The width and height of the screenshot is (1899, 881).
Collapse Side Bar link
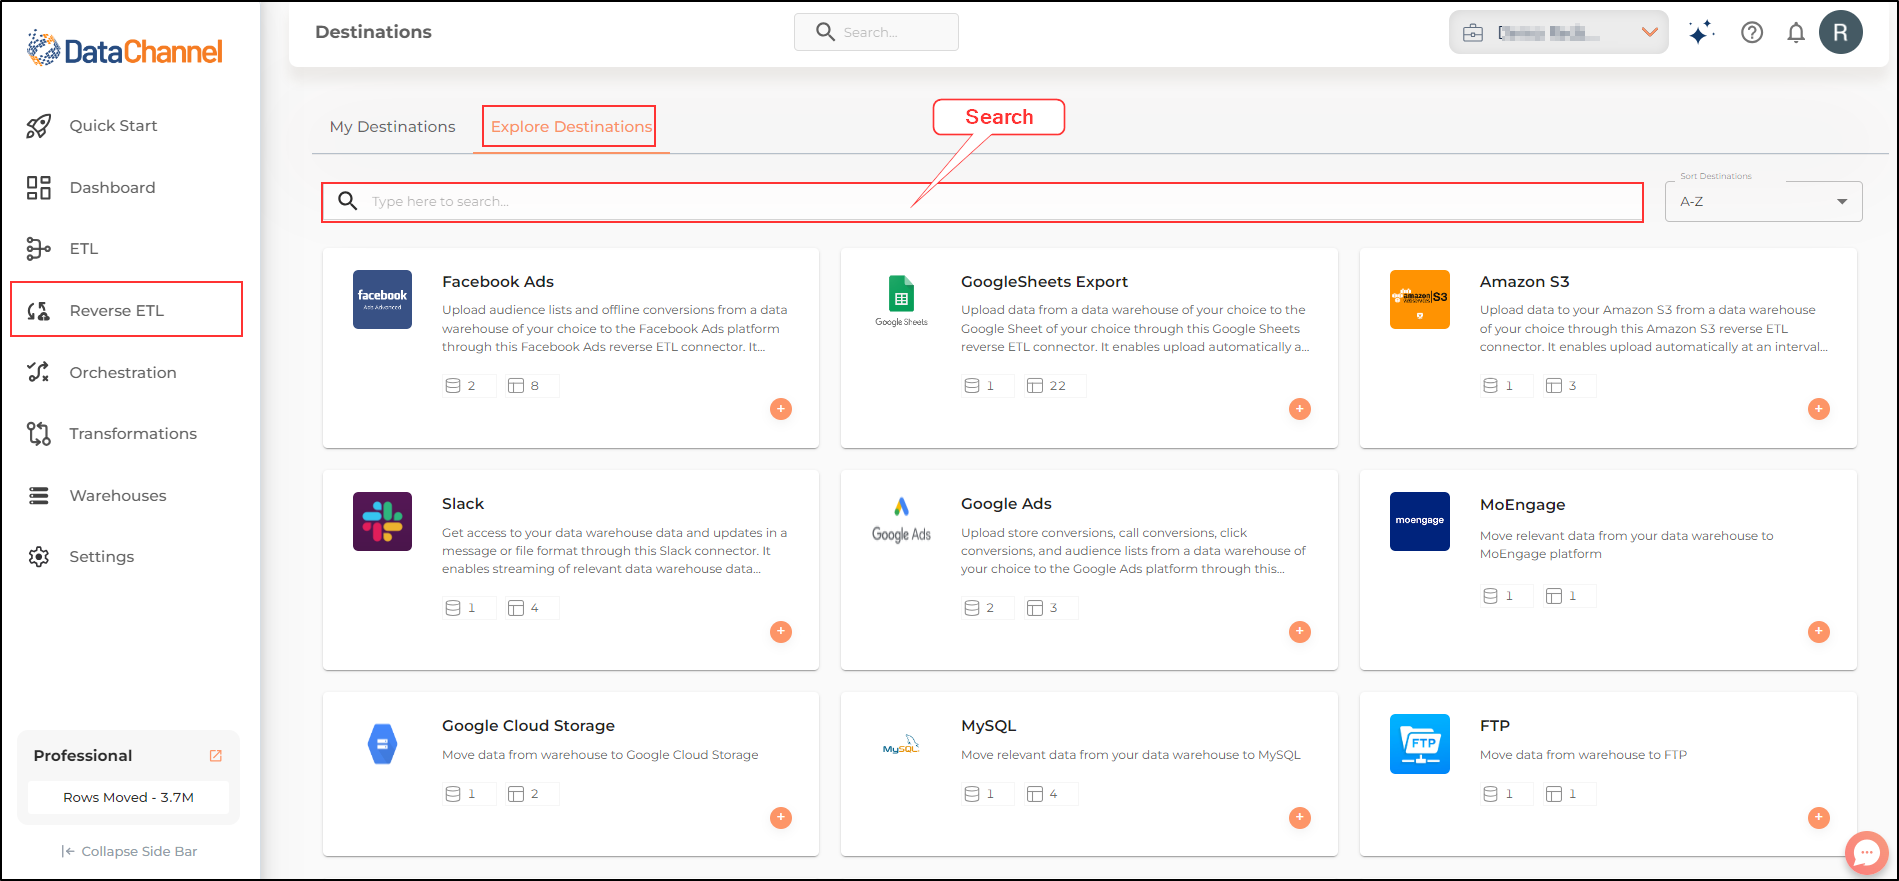coord(129,852)
